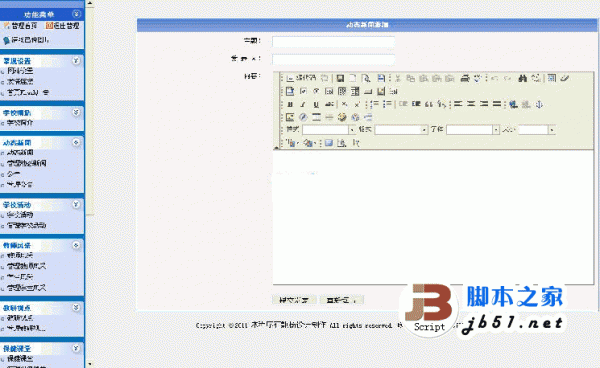Insert a checkbox field from the toolbar
Image resolution: width=600 pixels, height=368 pixels.
[x=303, y=91]
